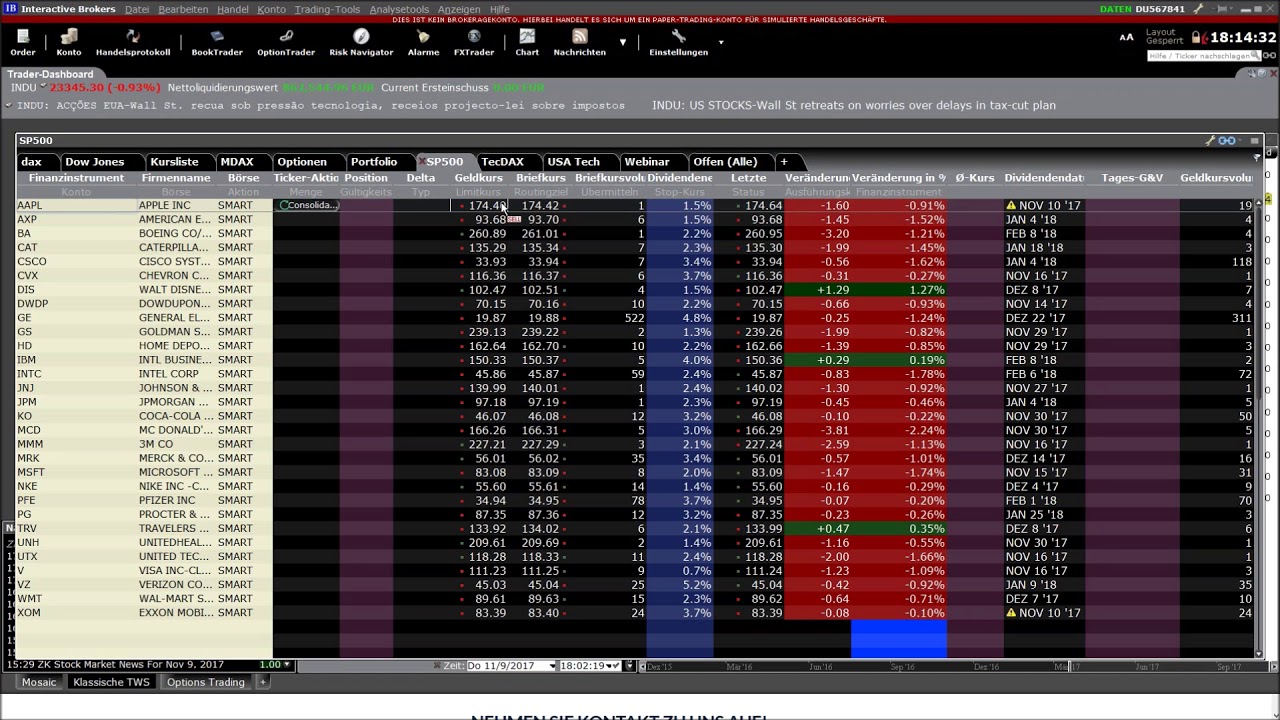Switch to the MDAX tab
Screen dimensions: 1280x720
pyautogui.click(x=237, y=162)
